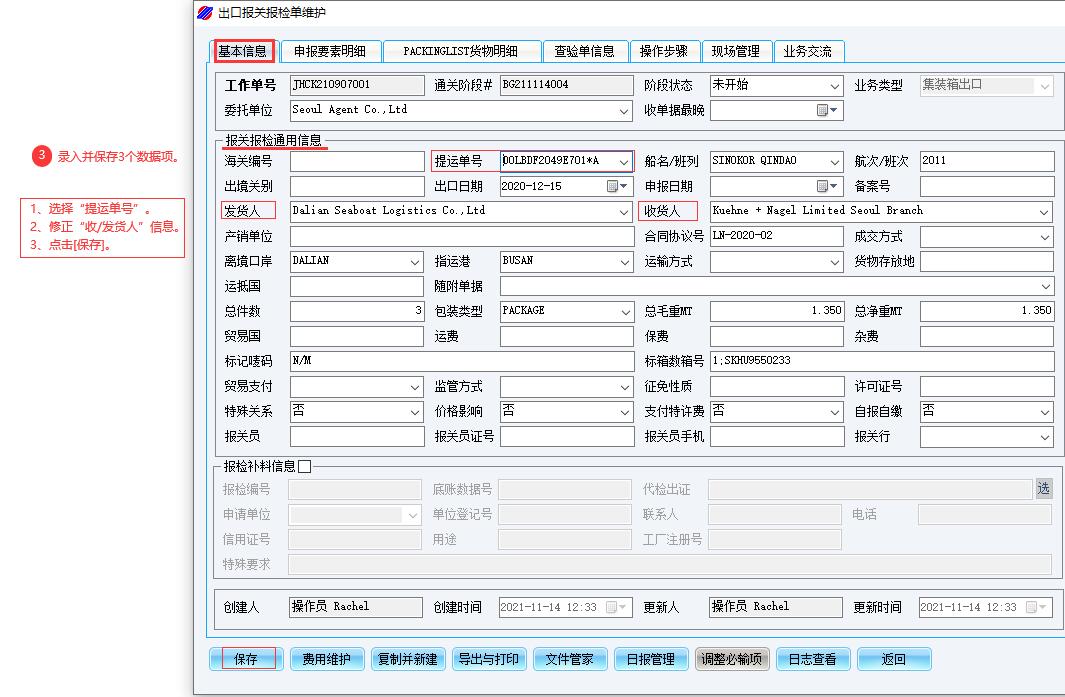Open 费用维护 from the bottom buttons
The image size is (1065, 697).
327,659
